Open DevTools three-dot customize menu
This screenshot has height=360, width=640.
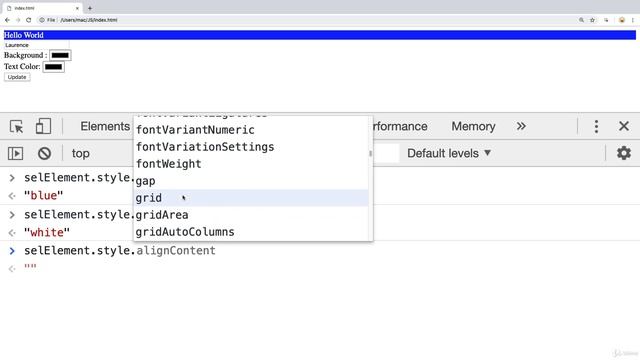[x=596, y=127]
